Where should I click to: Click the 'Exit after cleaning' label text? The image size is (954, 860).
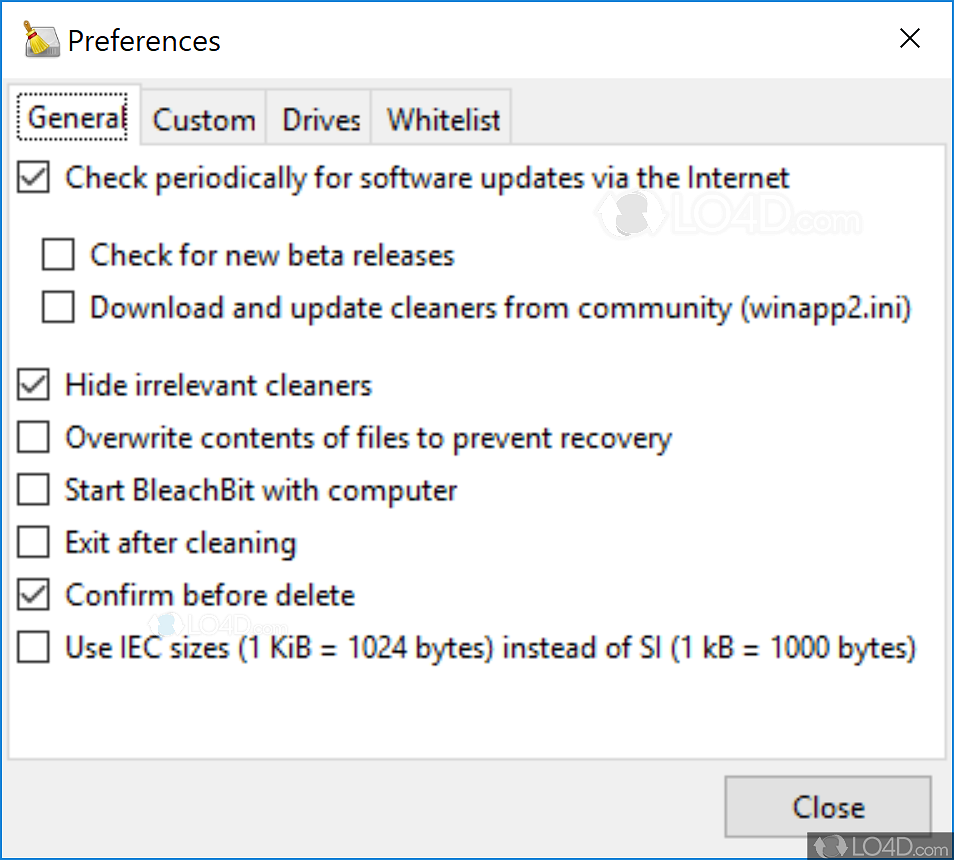click(x=180, y=542)
